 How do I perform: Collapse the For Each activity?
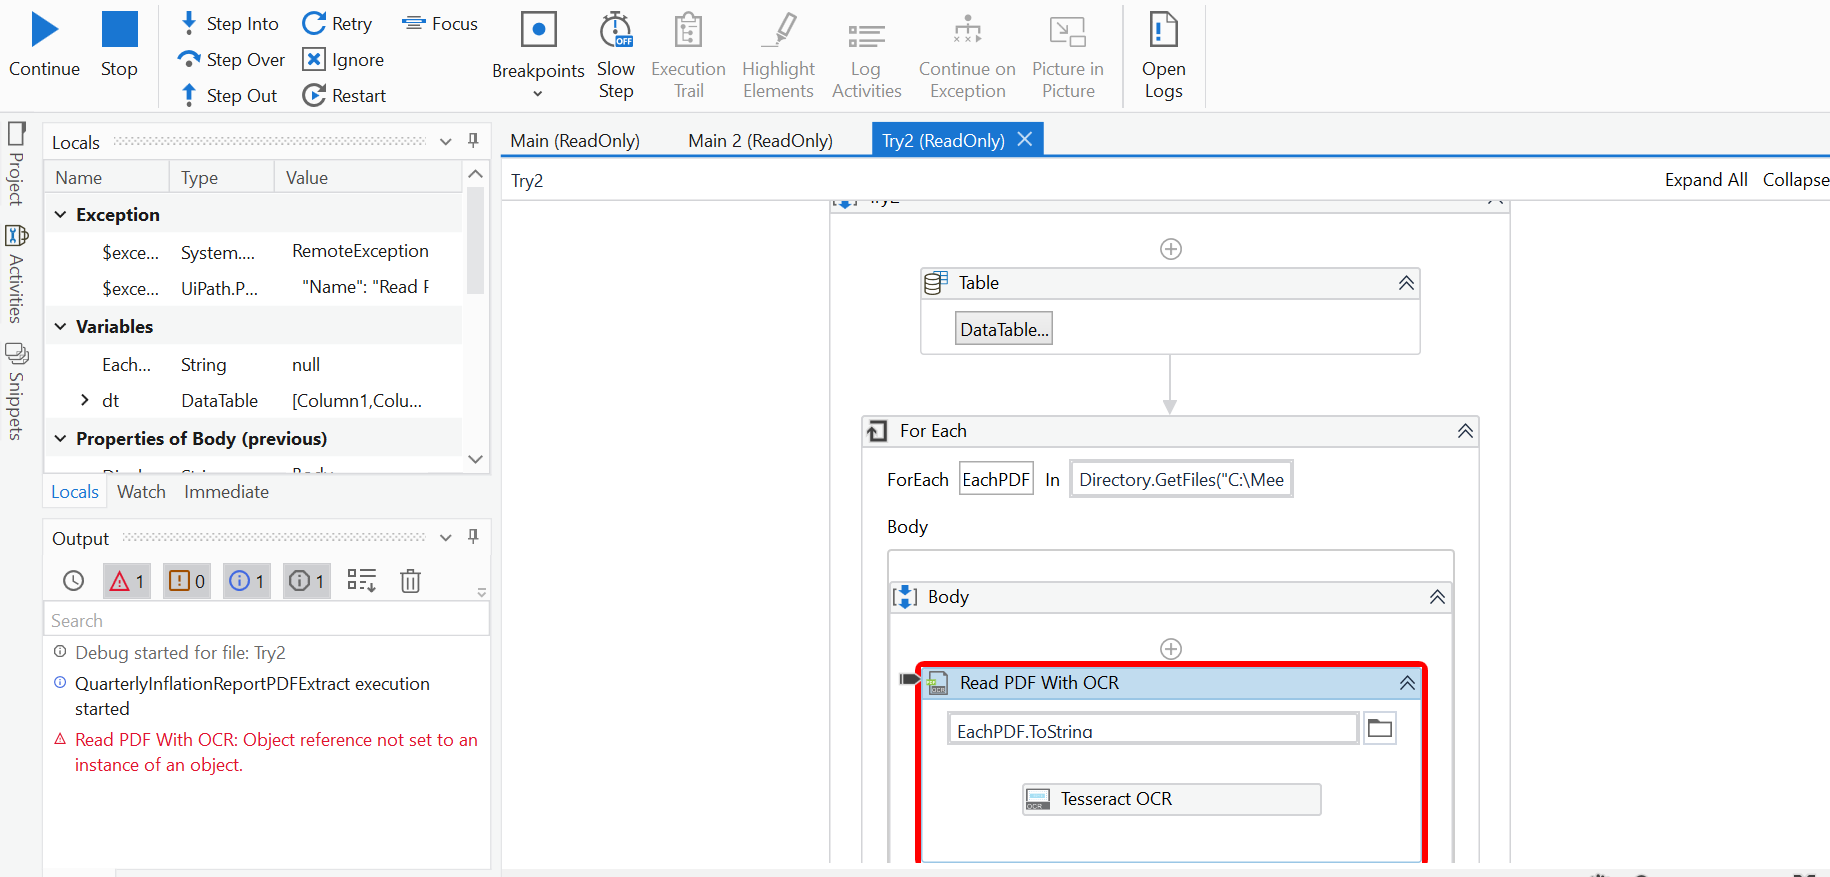click(1465, 431)
